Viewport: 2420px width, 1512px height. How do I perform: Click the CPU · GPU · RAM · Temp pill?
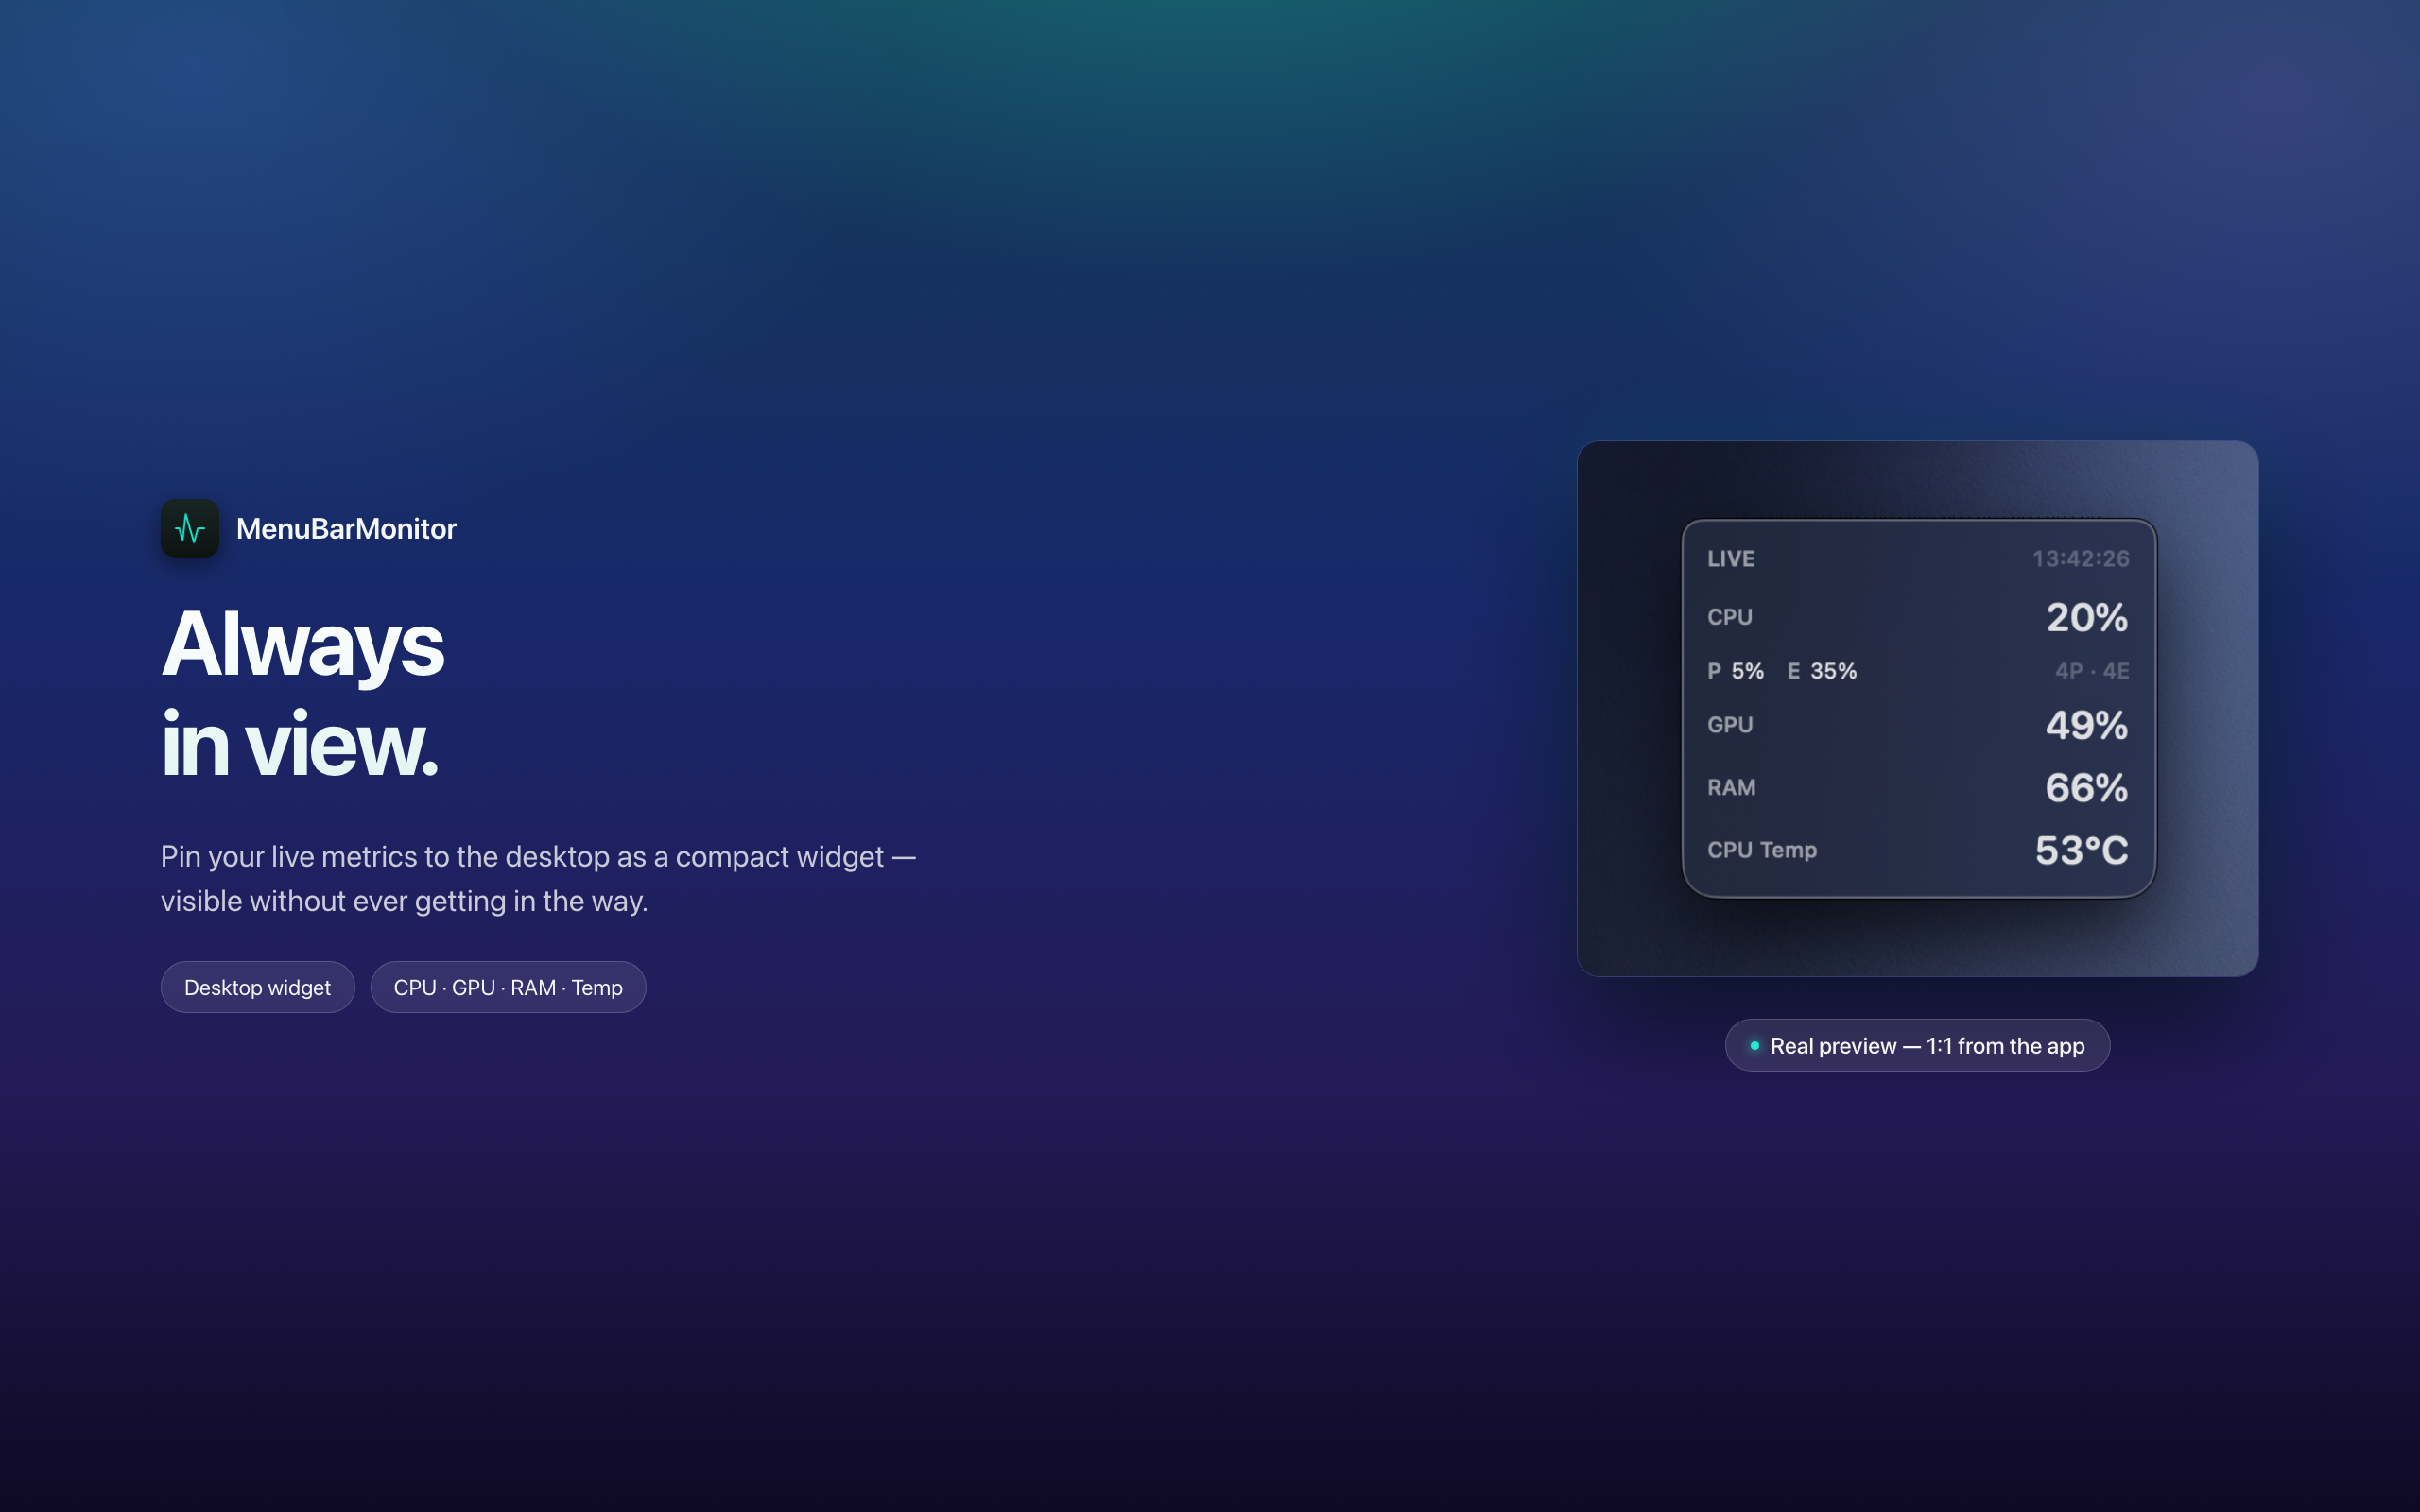coord(508,987)
